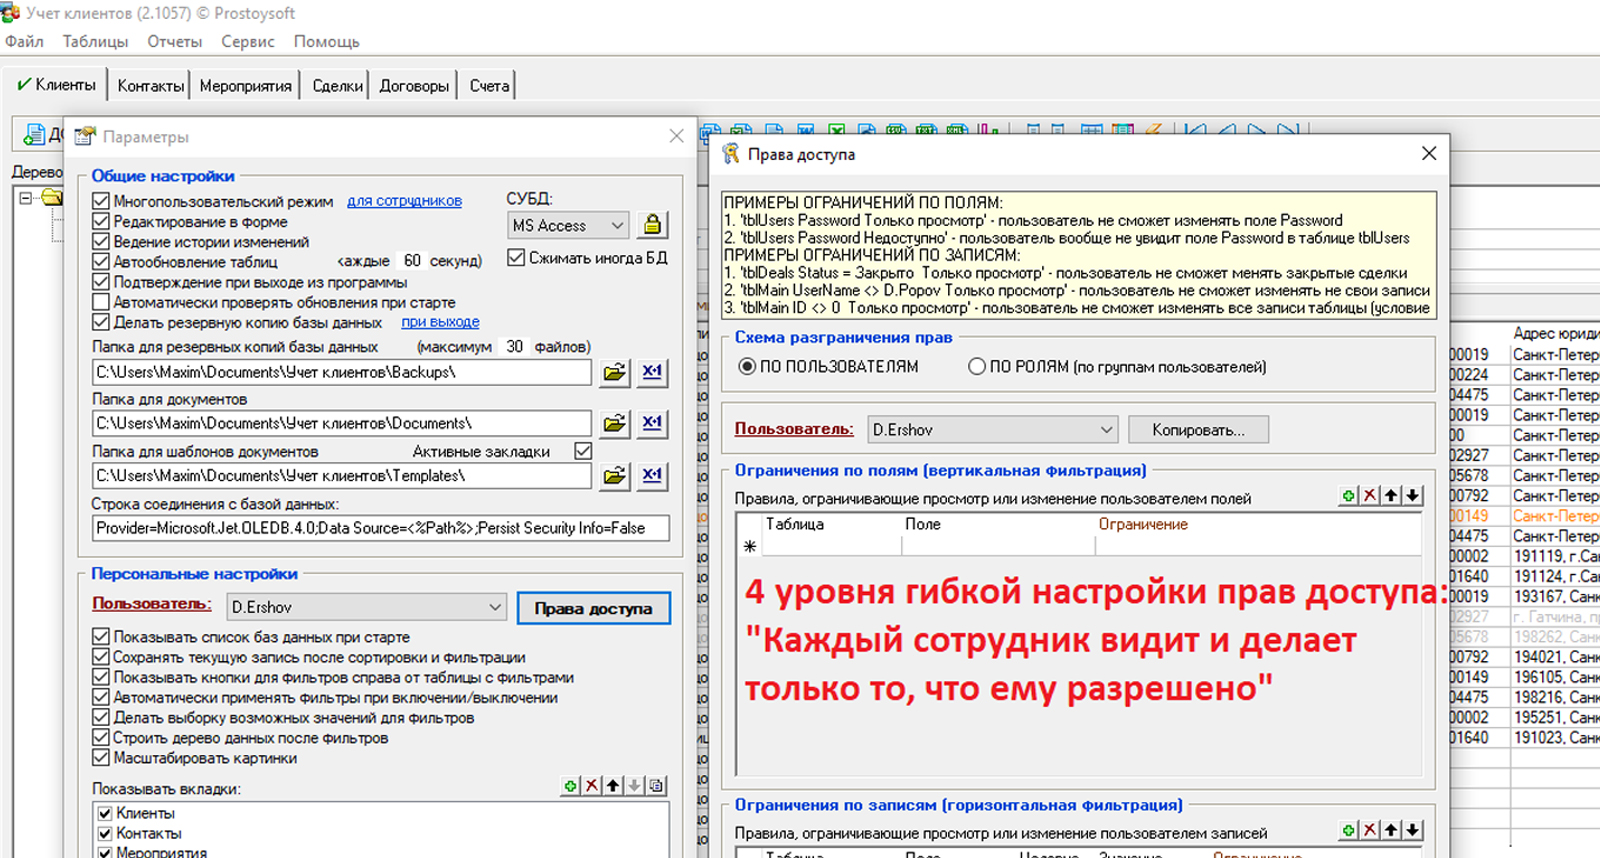Click the auto-refresh seconds field showing 60

tap(412, 260)
